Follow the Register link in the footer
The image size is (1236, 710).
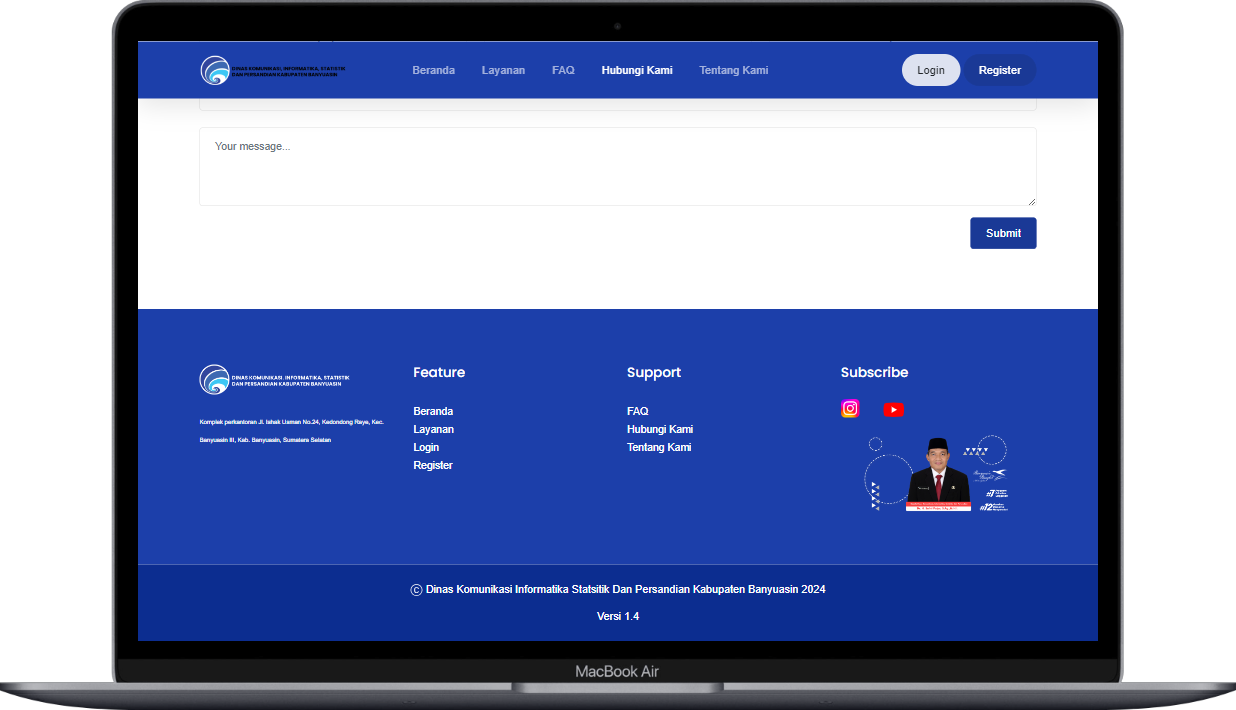tap(433, 465)
